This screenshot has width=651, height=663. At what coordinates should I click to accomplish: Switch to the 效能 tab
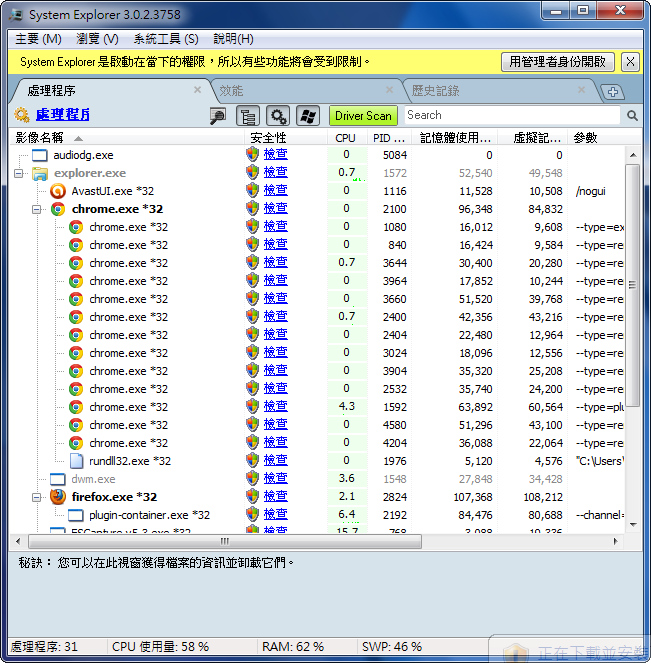231,91
